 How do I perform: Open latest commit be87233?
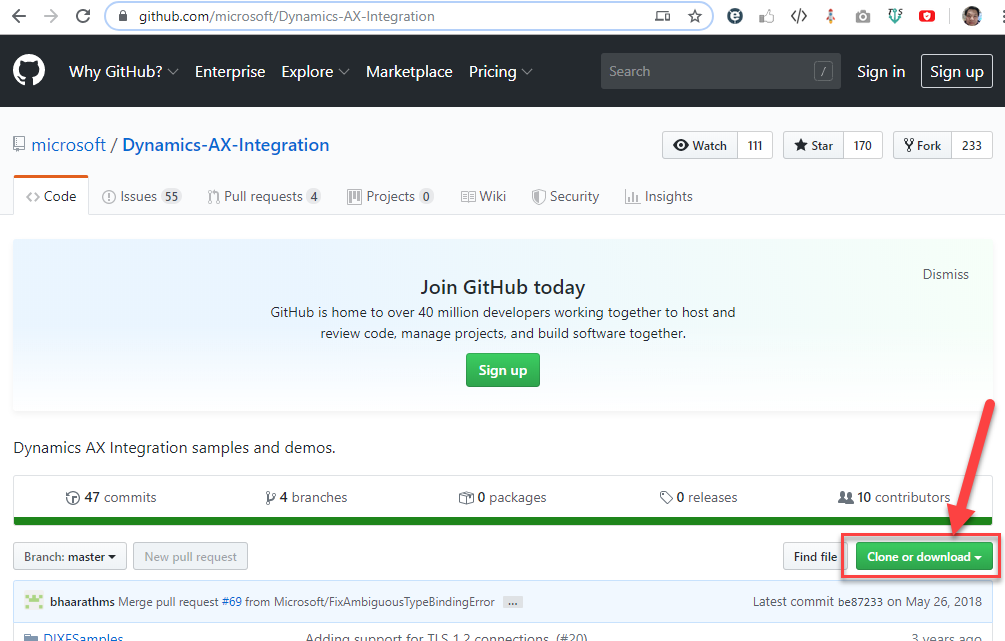860,602
